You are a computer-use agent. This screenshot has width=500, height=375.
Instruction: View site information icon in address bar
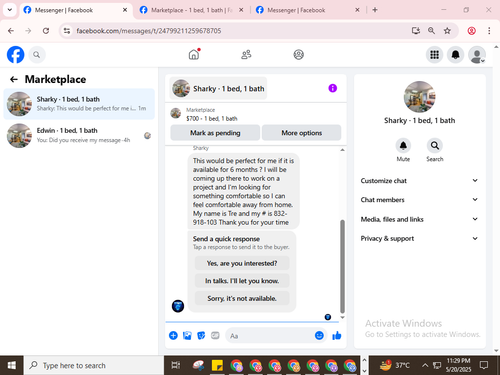coord(67,31)
